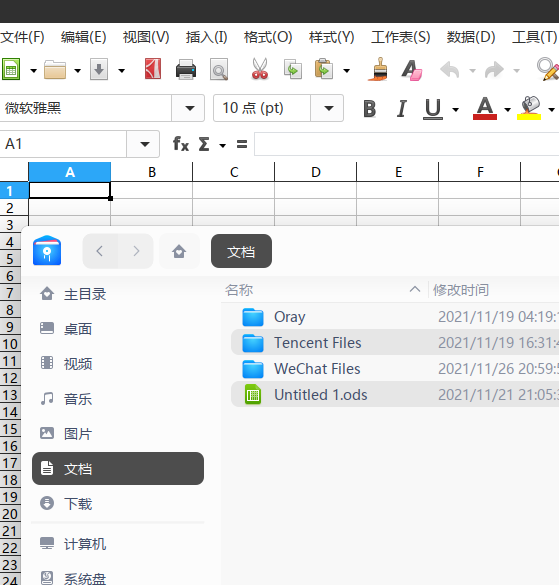The image size is (559, 585).
Task: Click the home button in file dialog
Action: pos(179,251)
